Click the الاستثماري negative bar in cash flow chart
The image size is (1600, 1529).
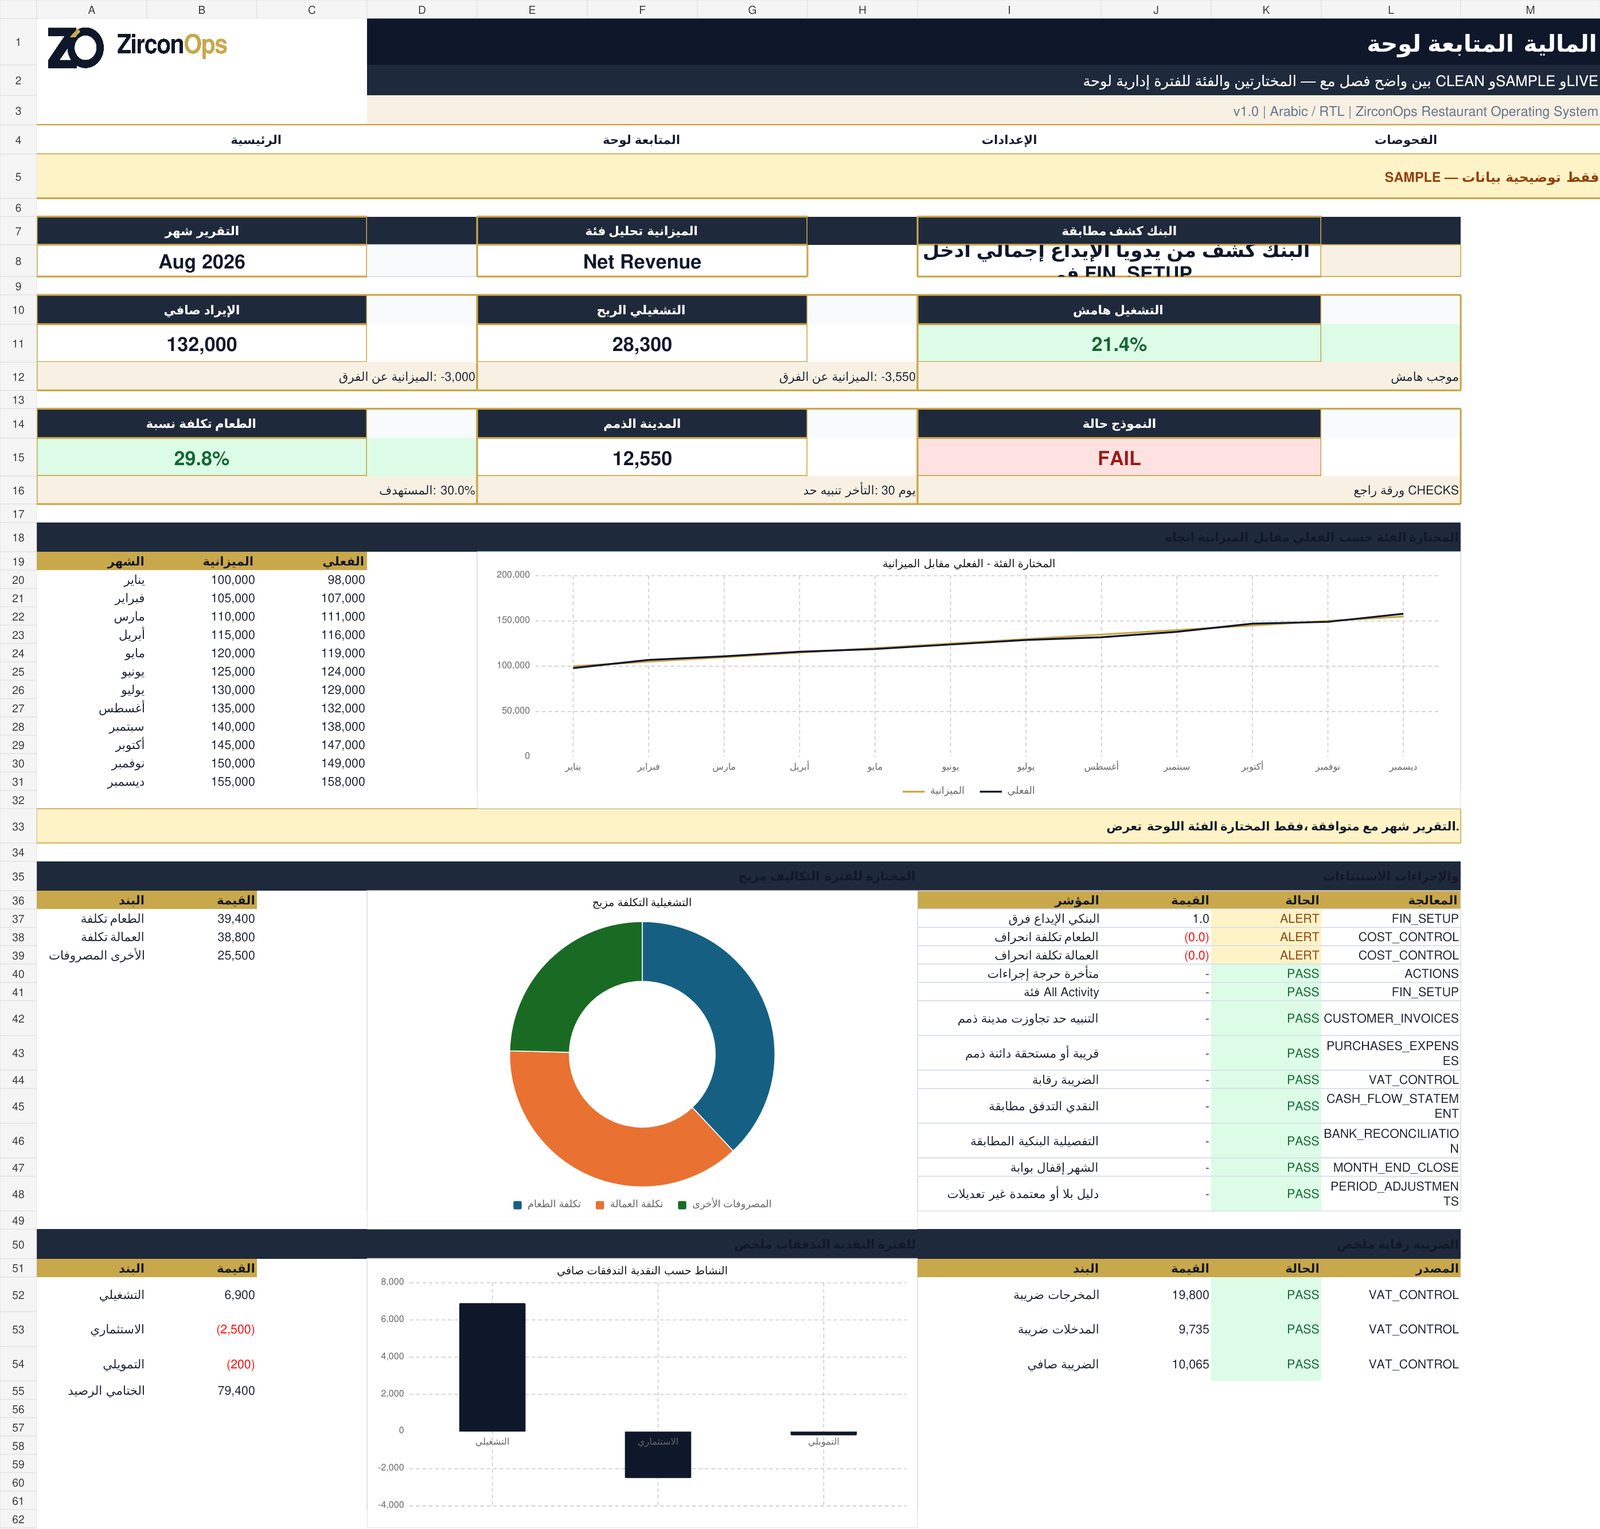click(658, 1454)
